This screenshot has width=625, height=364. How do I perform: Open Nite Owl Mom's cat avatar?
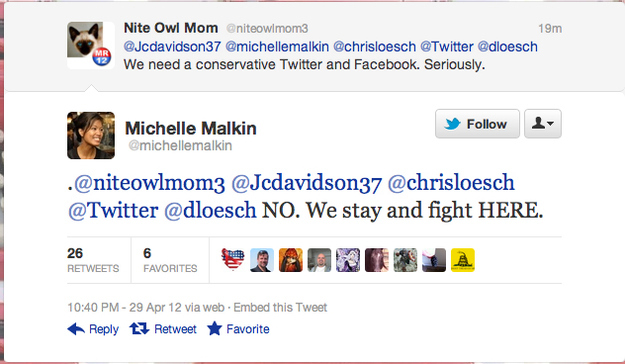point(91,45)
